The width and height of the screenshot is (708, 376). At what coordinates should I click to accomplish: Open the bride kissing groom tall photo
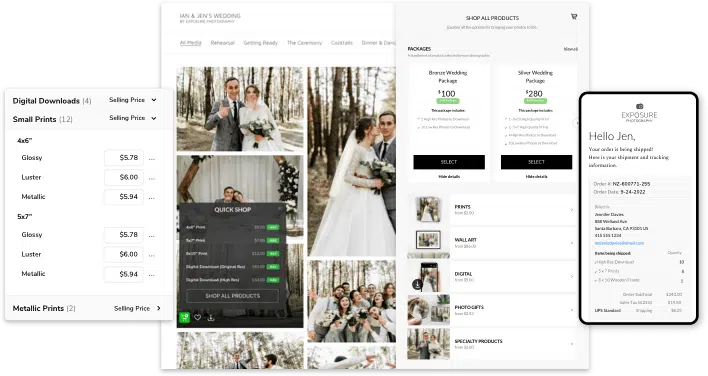[352, 162]
